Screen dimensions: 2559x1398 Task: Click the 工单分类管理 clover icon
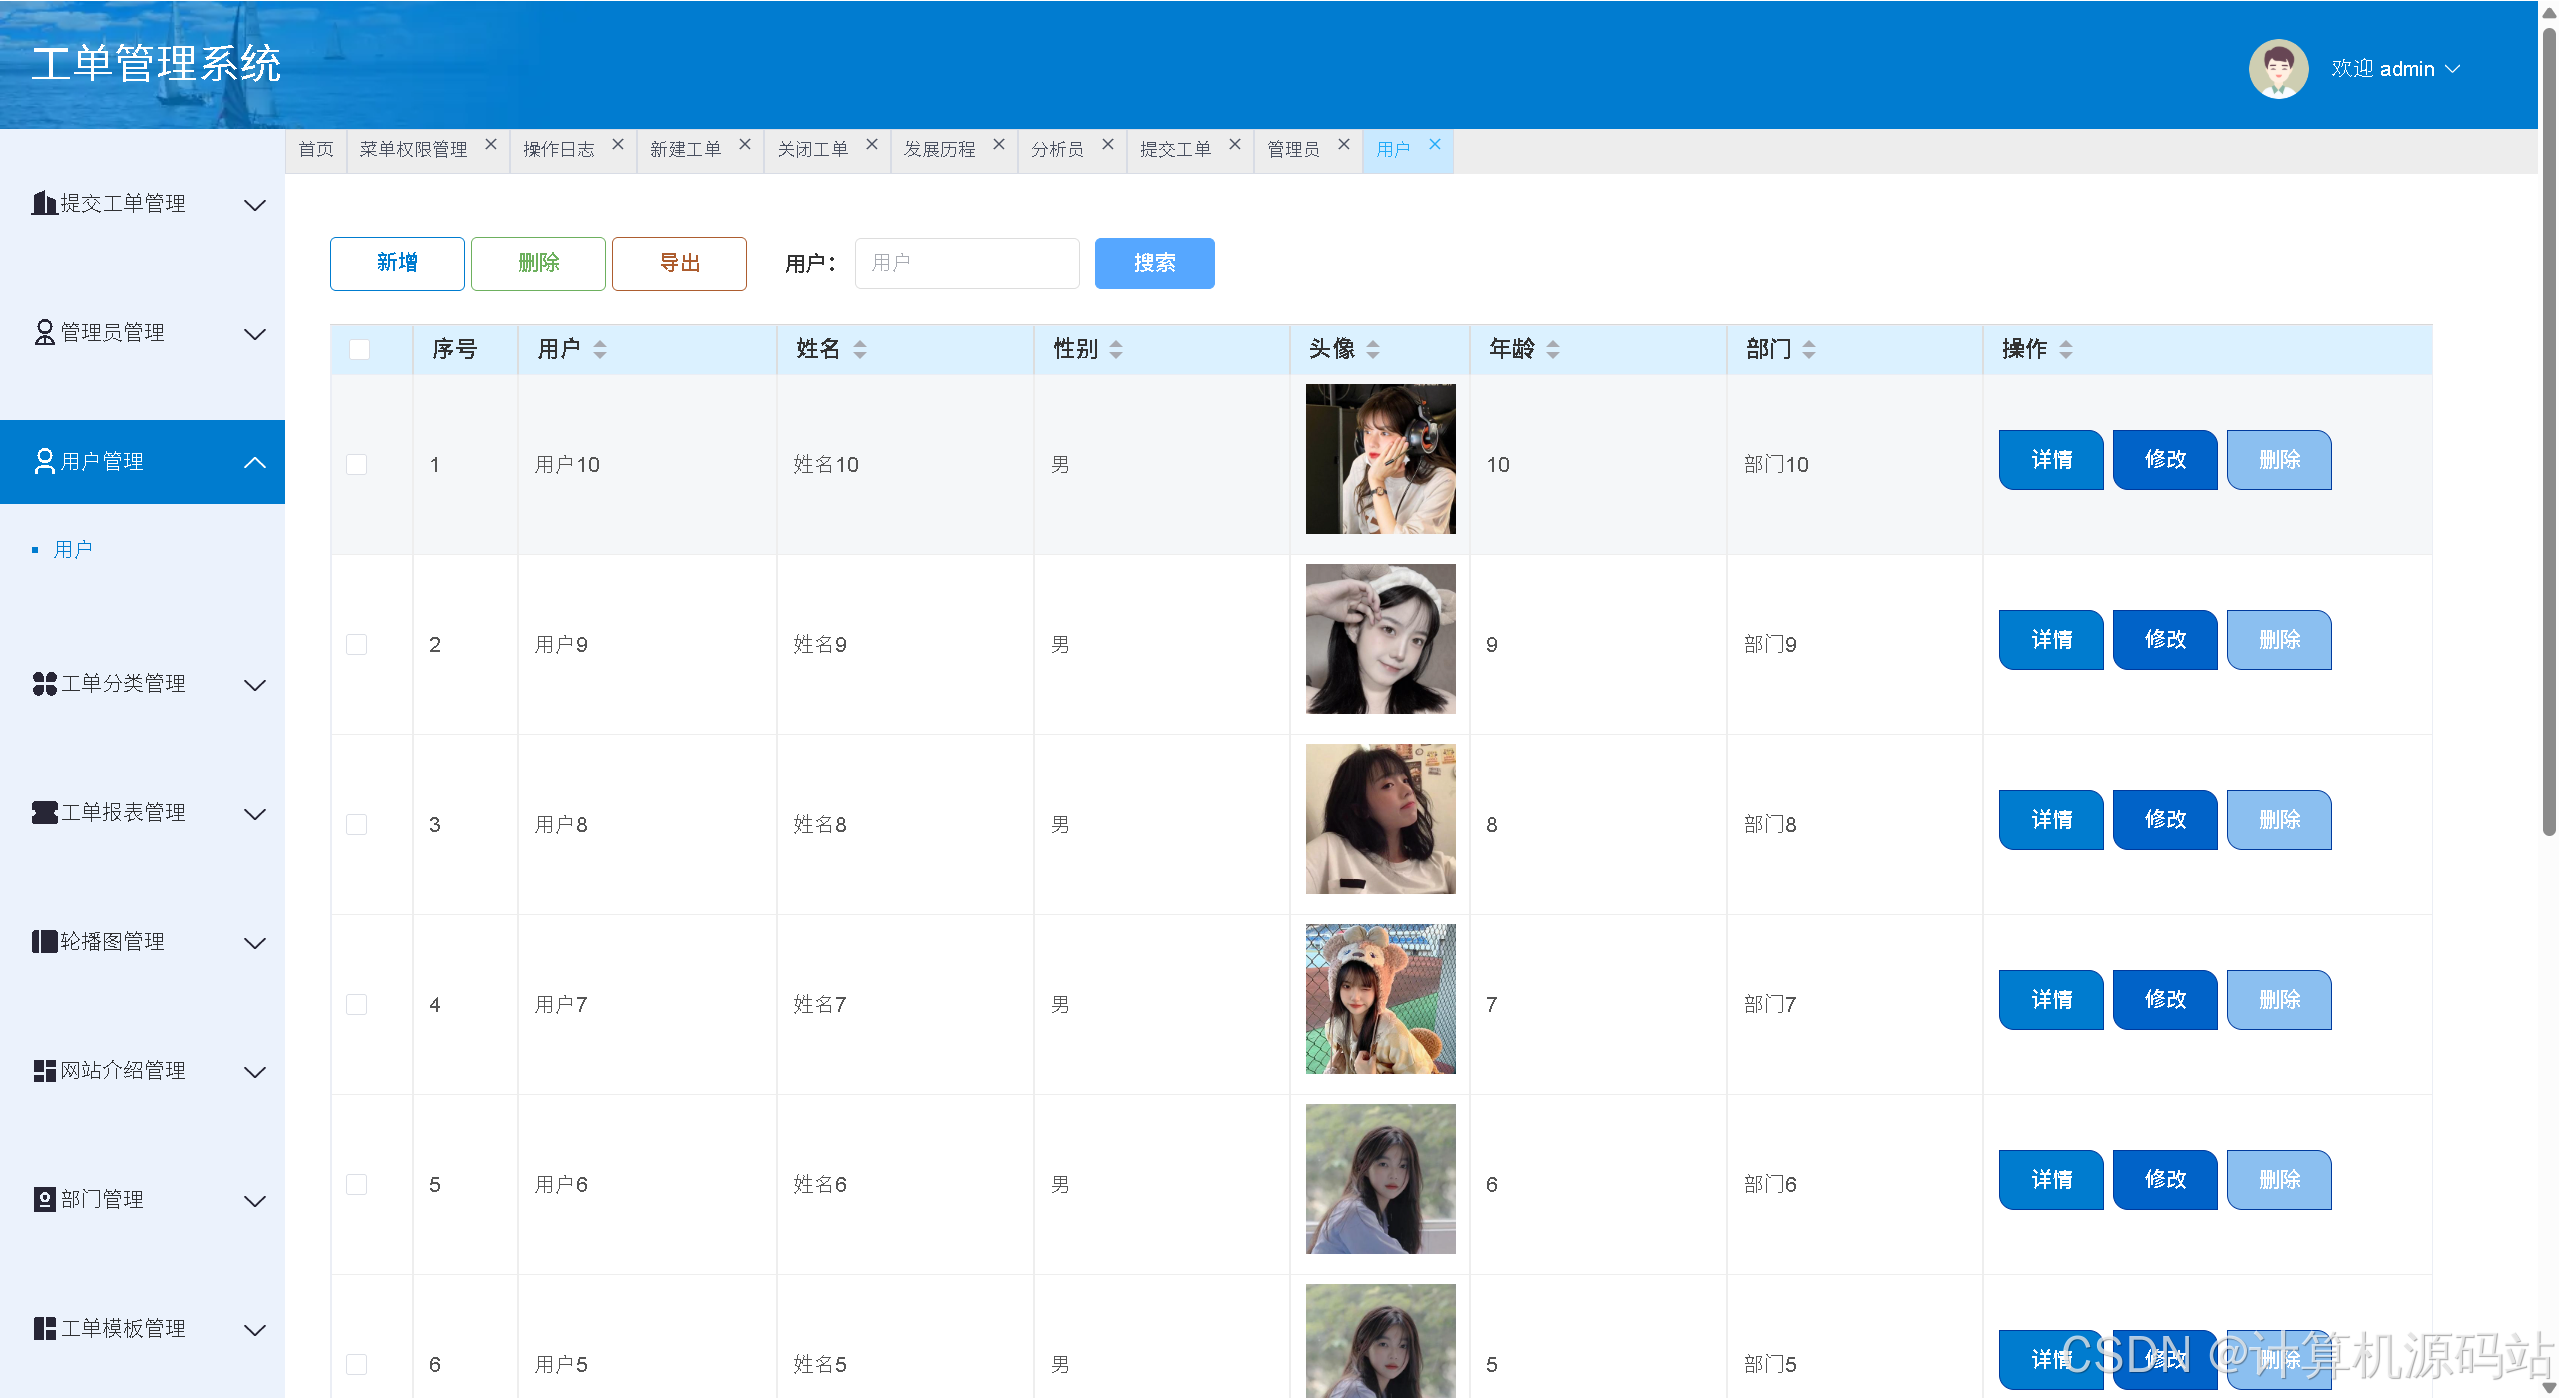[x=44, y=684]
